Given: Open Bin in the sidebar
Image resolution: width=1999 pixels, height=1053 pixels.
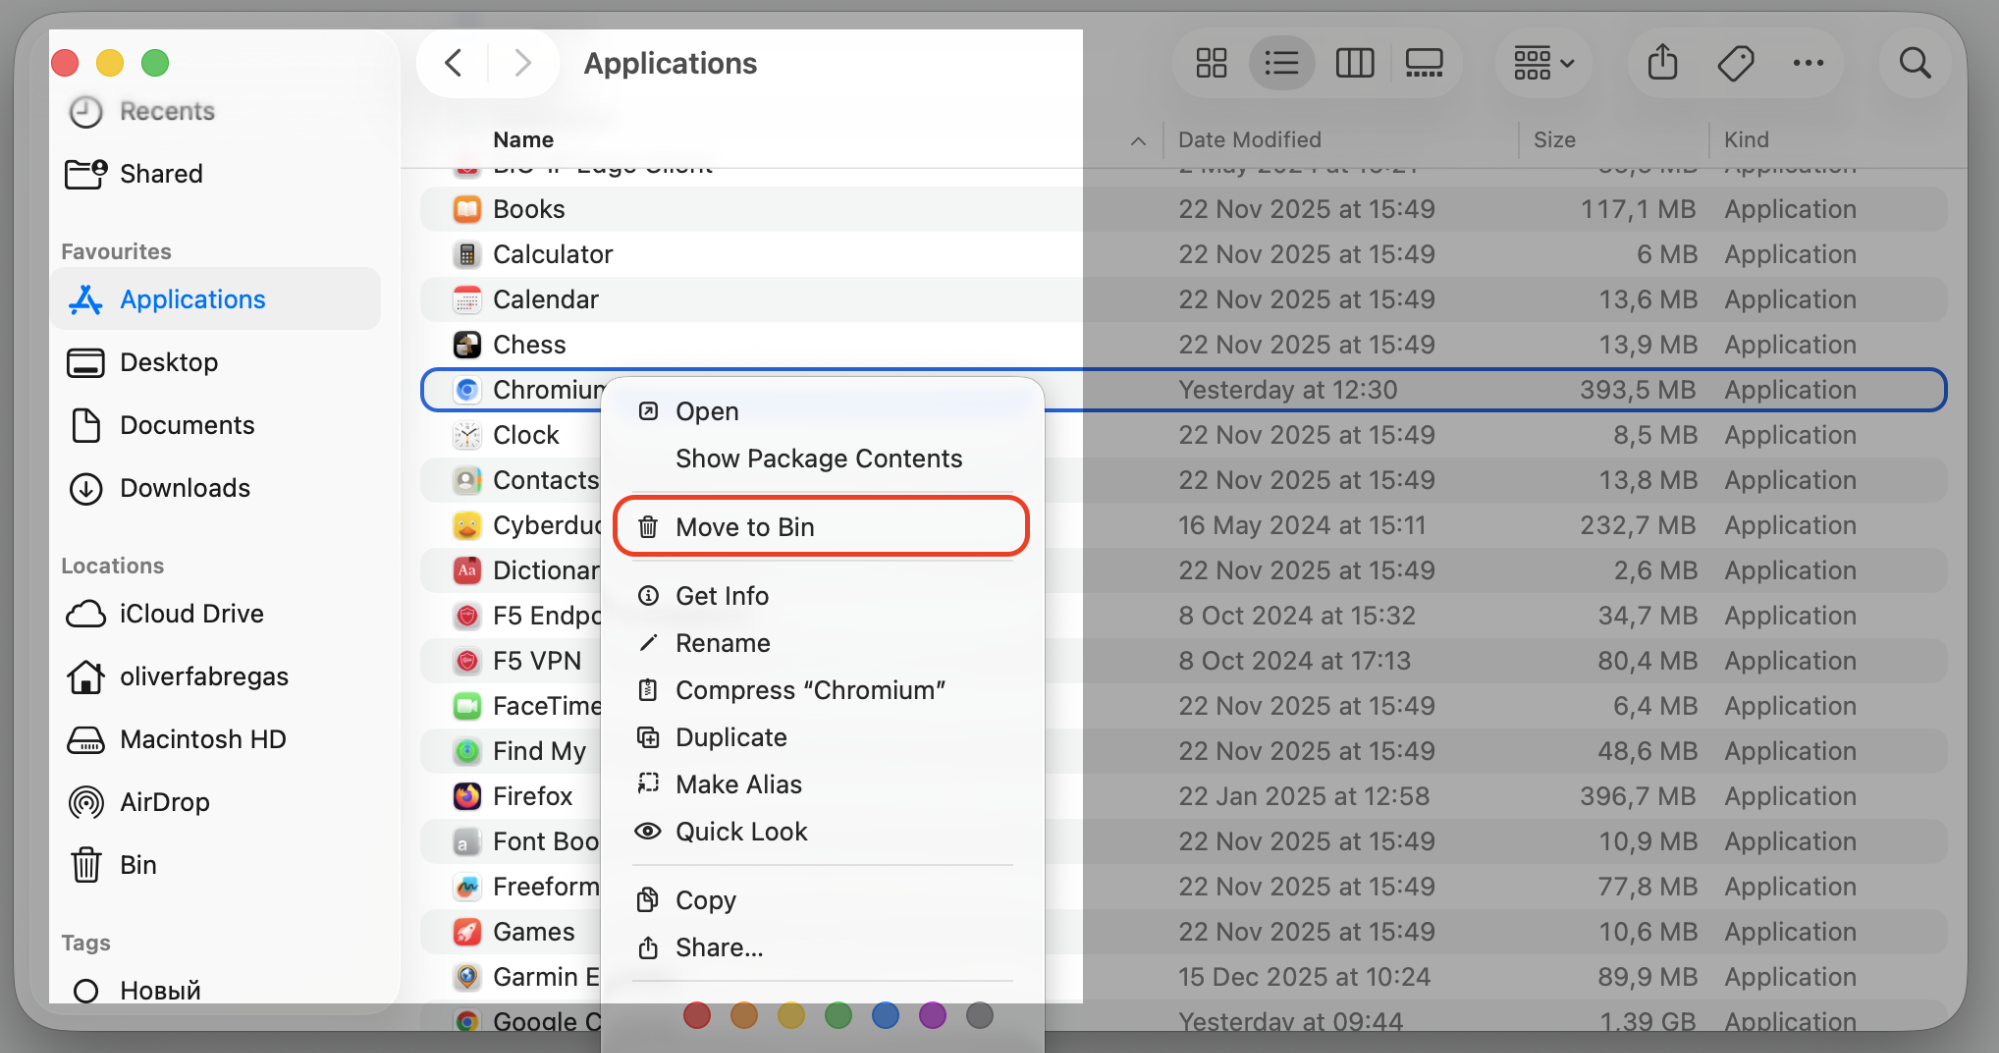Looking at the screenshot, I should point(113,865).
